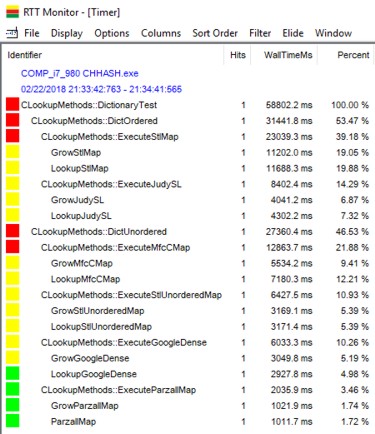
Task: Select the LookupMfcCMap row
Action: (x=188, y=279)
